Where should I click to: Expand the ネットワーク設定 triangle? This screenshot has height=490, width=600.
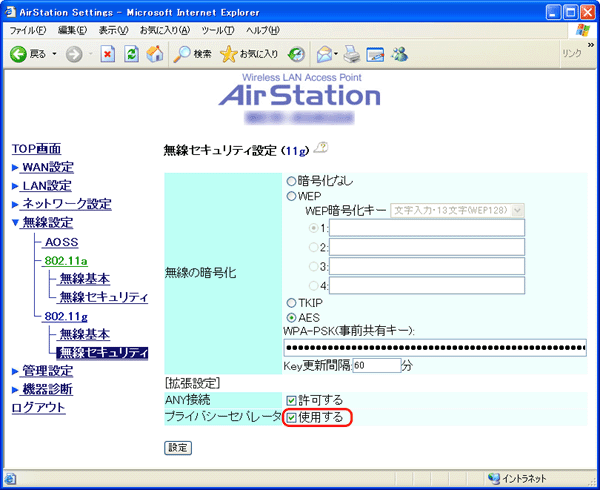coord(15,204)
